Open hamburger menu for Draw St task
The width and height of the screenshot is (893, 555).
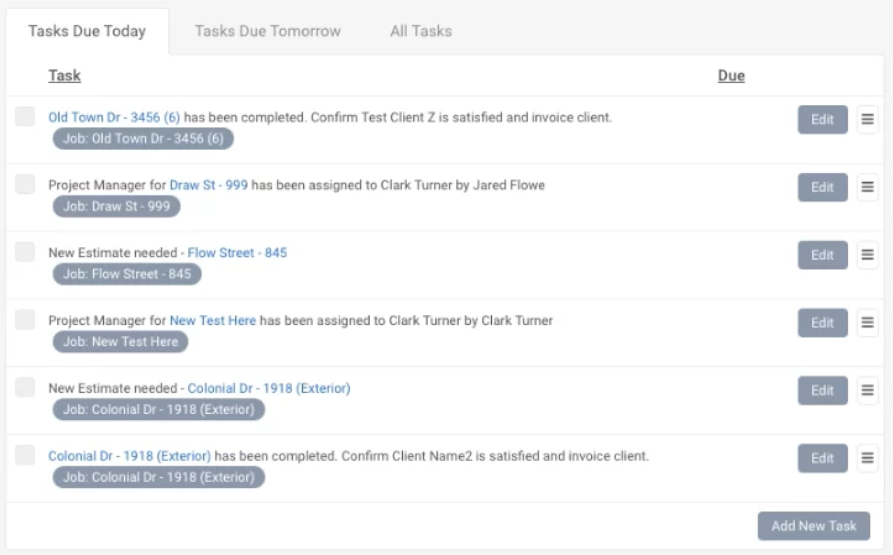click(x=867, y=187)
